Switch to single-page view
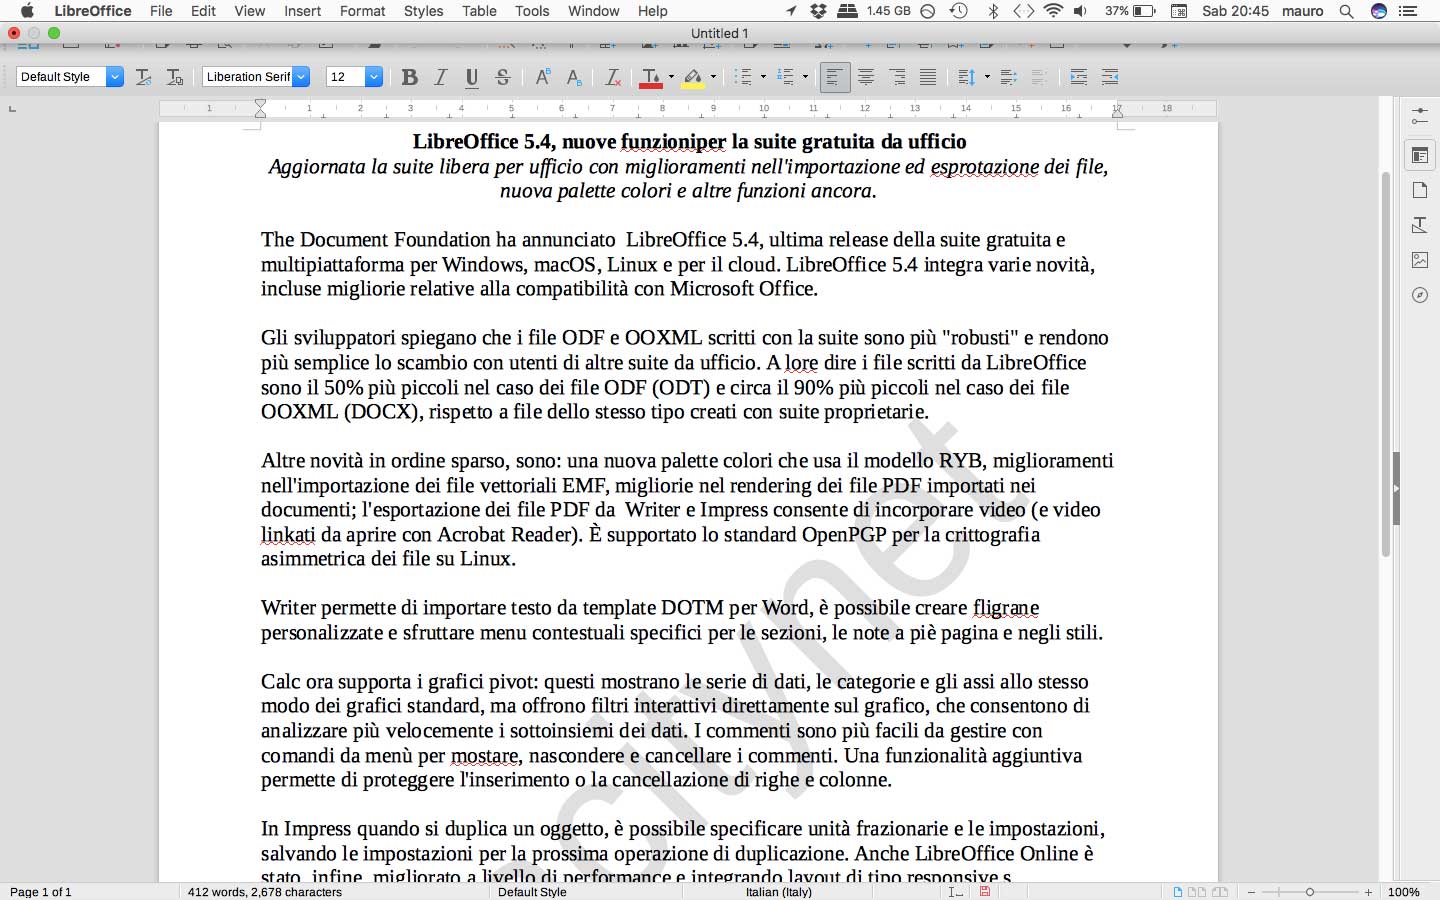1440x900 pixels. coord(1178,892)
